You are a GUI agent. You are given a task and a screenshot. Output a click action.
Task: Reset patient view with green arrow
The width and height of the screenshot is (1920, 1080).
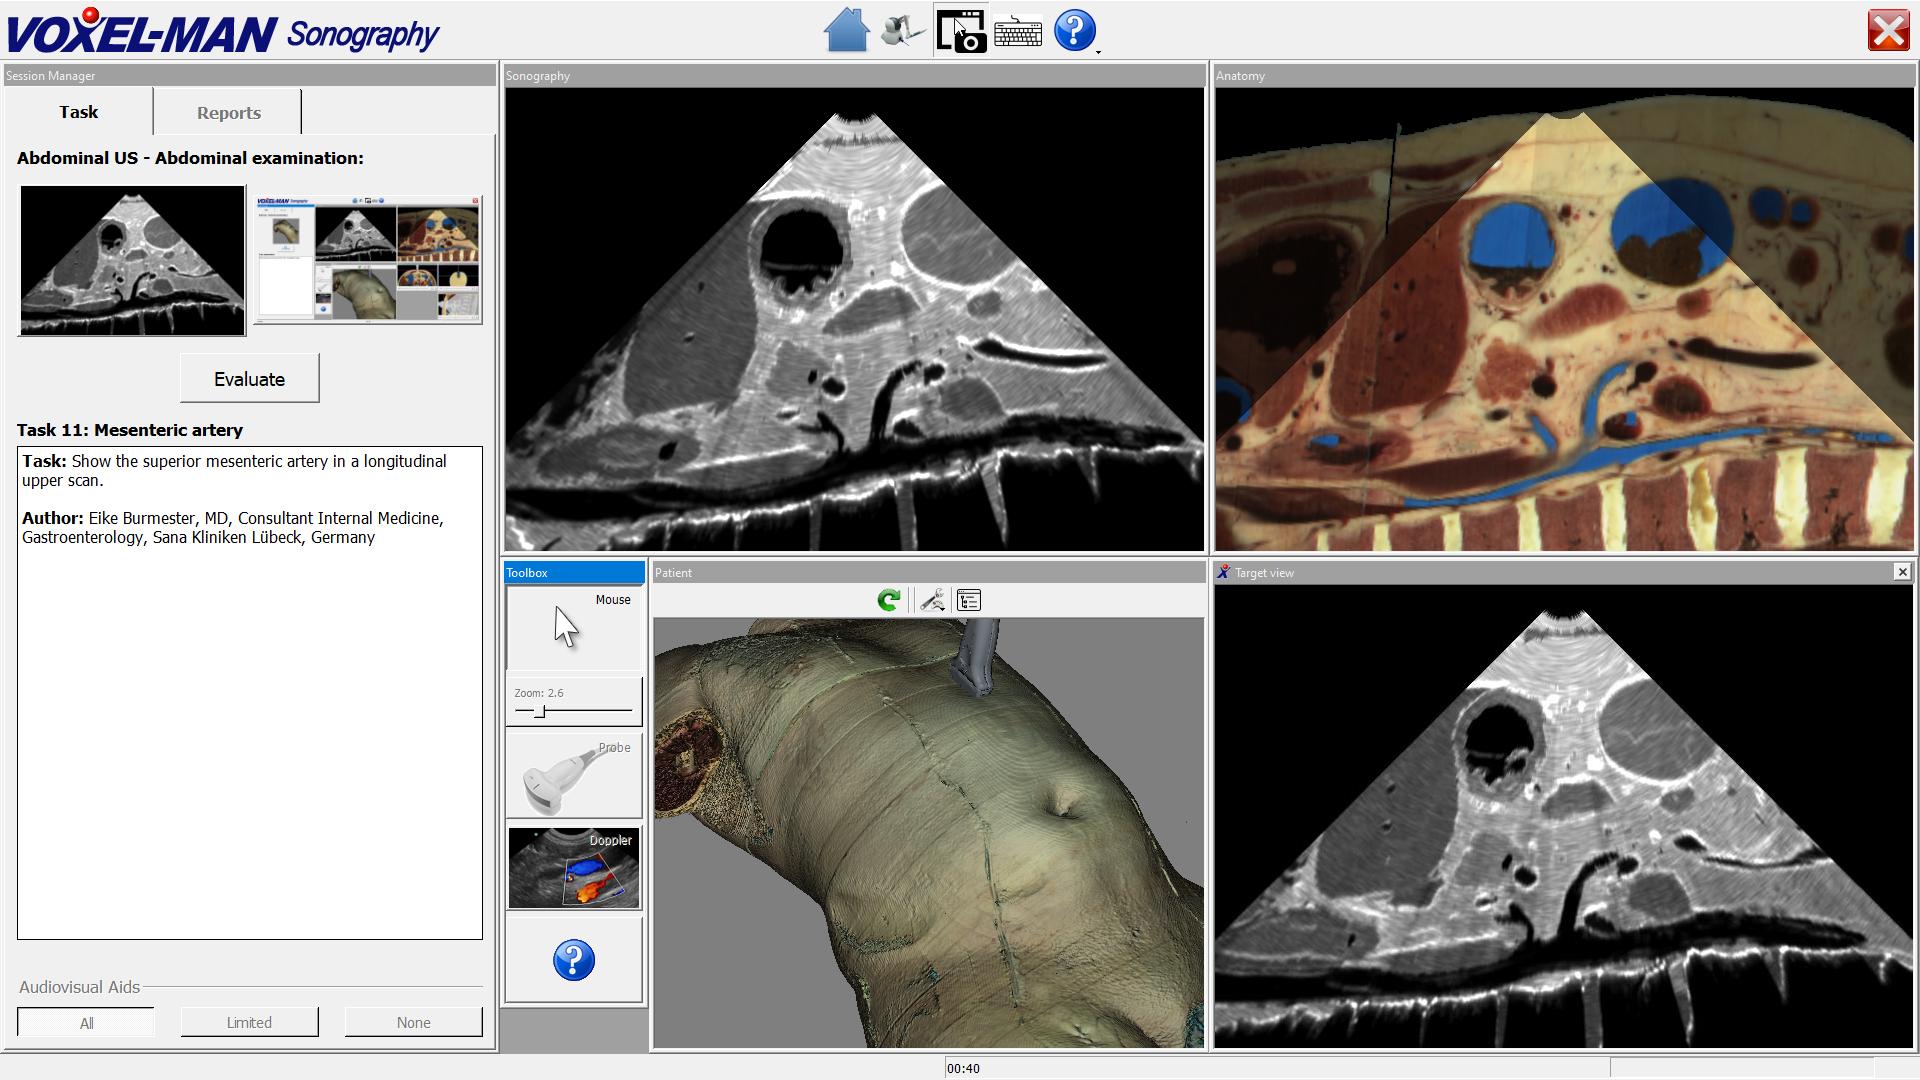[888, 600]
